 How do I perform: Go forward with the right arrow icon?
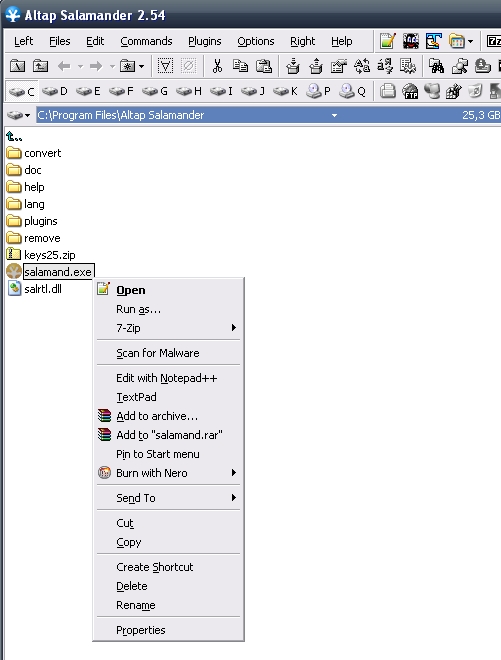point(96,66)
